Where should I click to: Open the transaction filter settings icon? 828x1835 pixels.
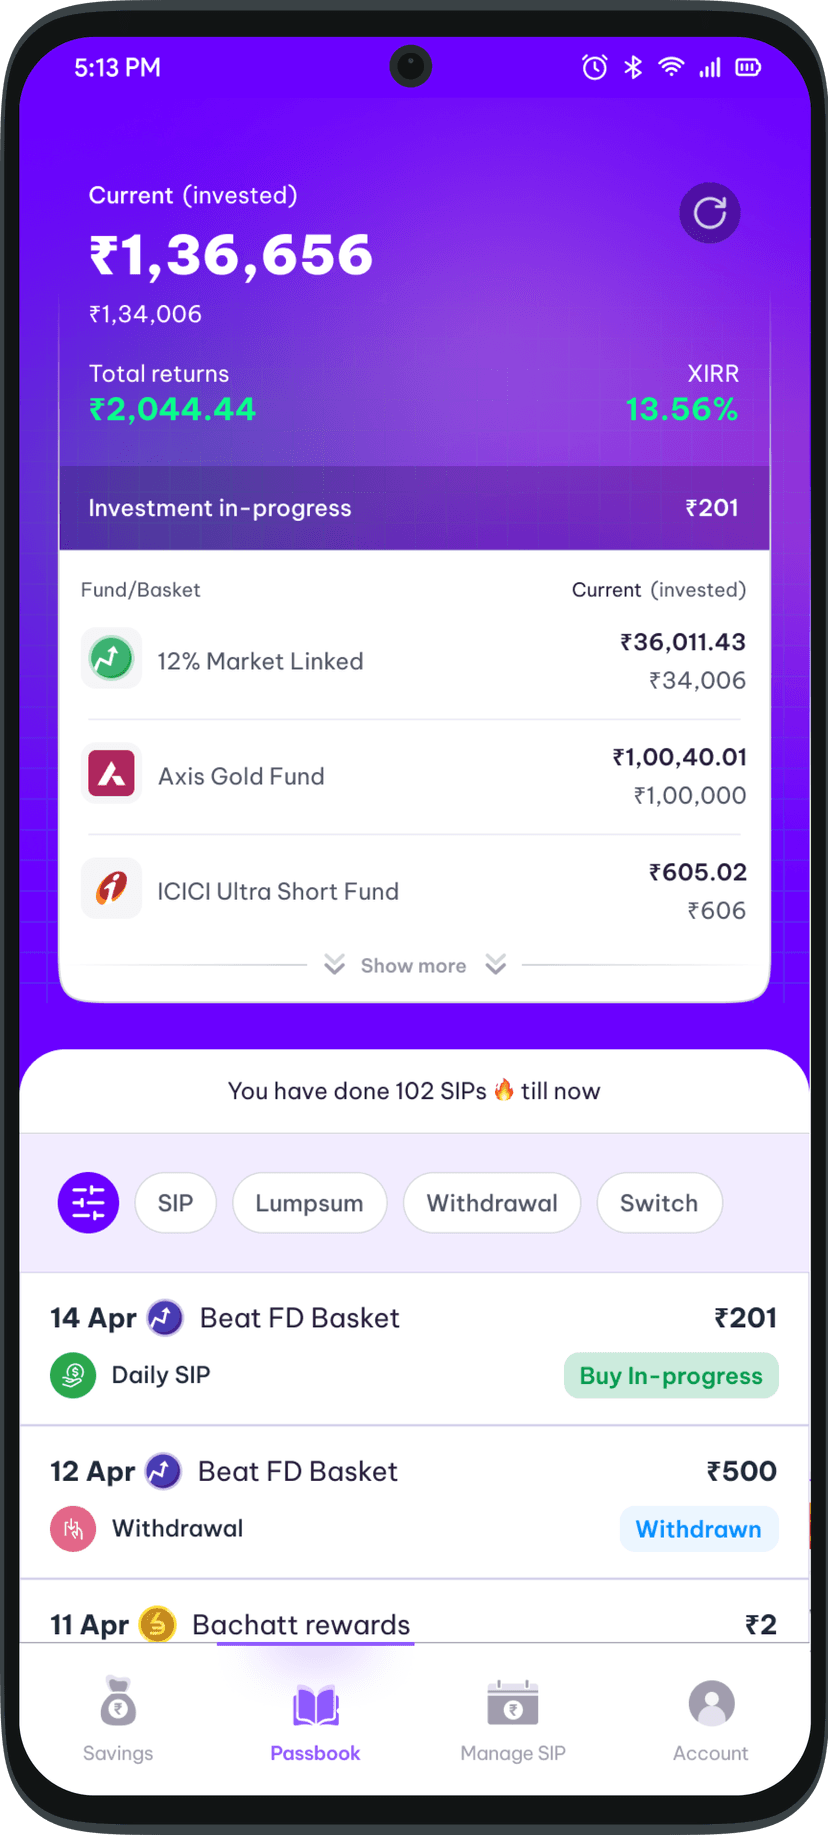(88, 1202)
